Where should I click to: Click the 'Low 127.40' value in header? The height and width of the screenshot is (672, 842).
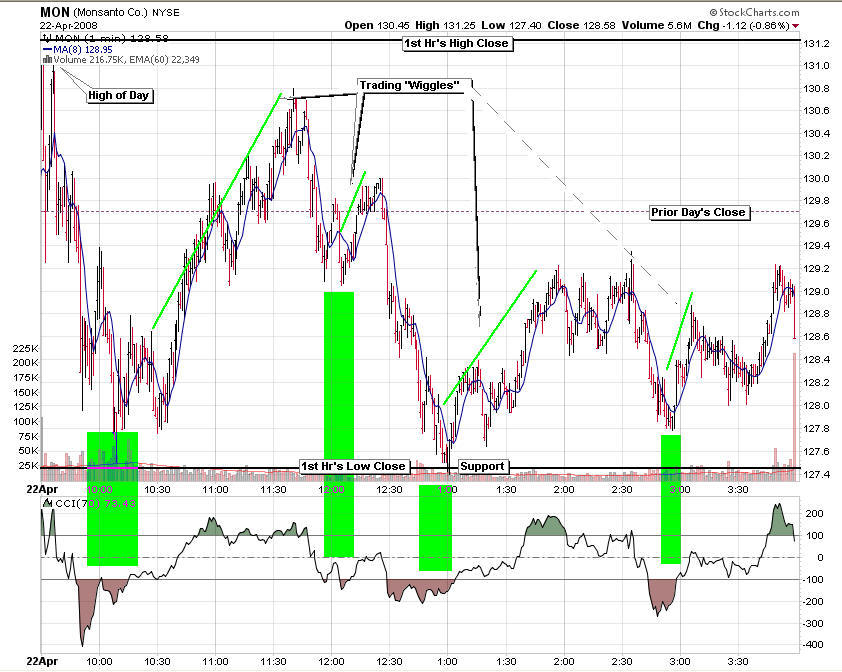point(511,25)
